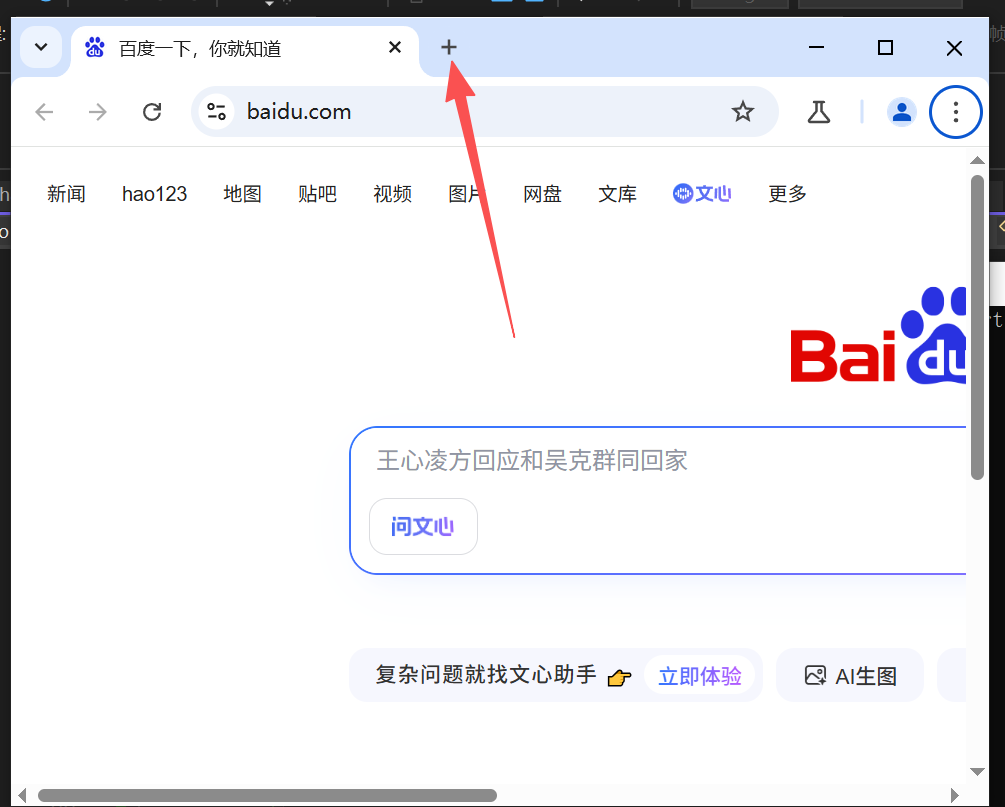This screenshot has height=807, width=1005.
Task: Click 复杂问题就找文心助手 text
Action: coord(486,675)
